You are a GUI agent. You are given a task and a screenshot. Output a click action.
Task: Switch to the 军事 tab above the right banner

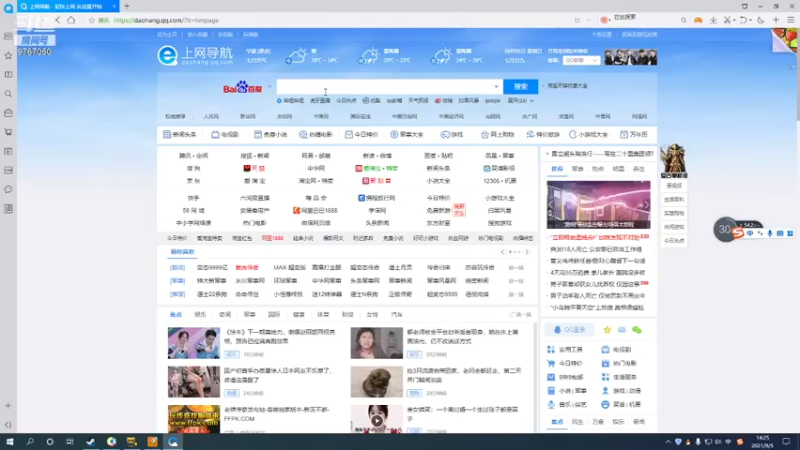[578, 169]
